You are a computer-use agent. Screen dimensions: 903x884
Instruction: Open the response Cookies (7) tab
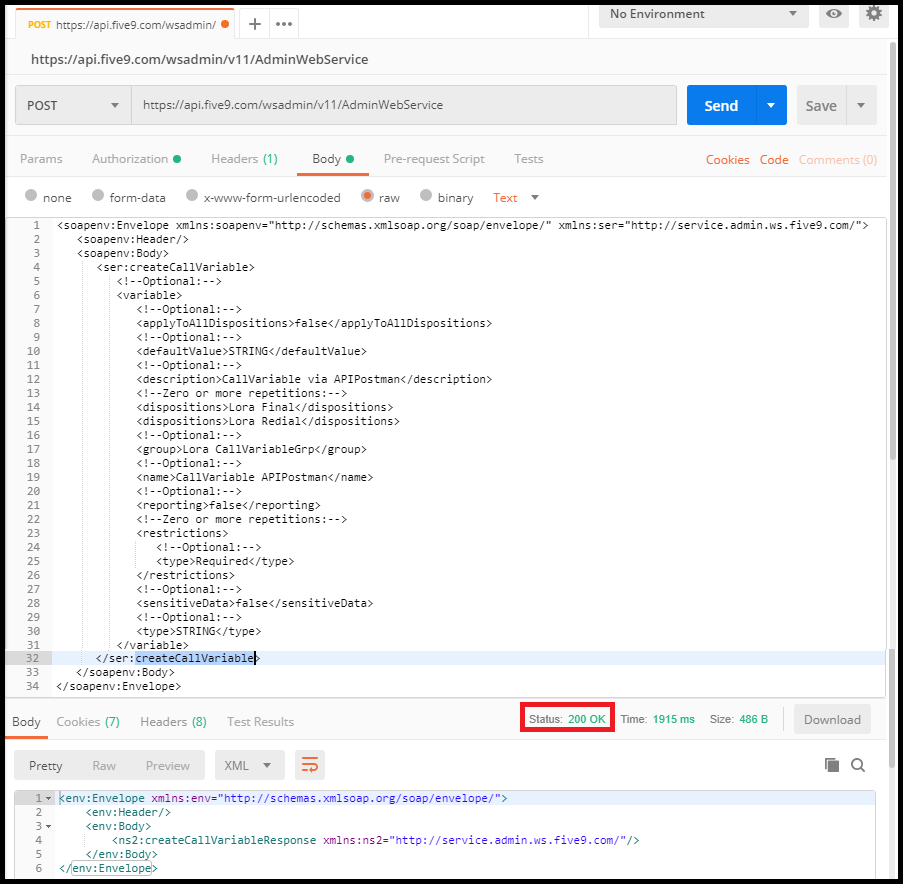tap(88, 722)
